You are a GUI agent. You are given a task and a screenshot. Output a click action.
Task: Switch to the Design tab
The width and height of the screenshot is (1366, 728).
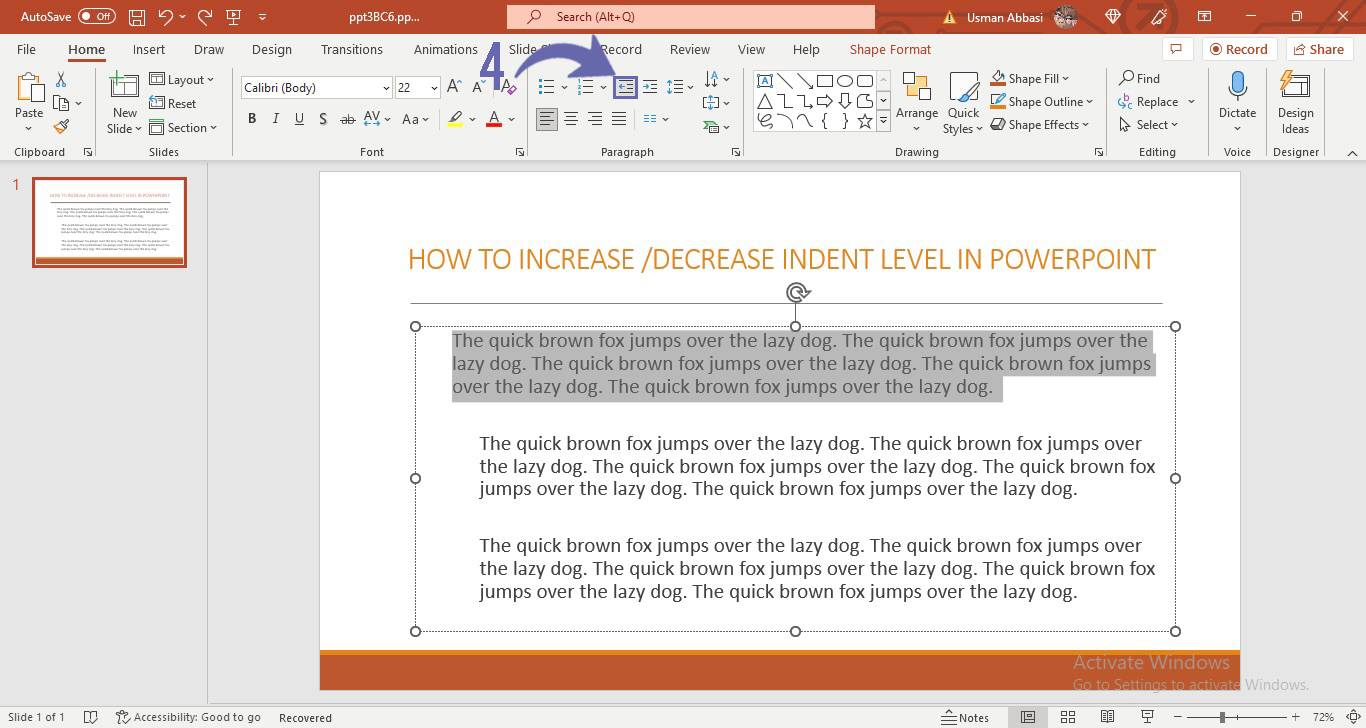[272, 49]
